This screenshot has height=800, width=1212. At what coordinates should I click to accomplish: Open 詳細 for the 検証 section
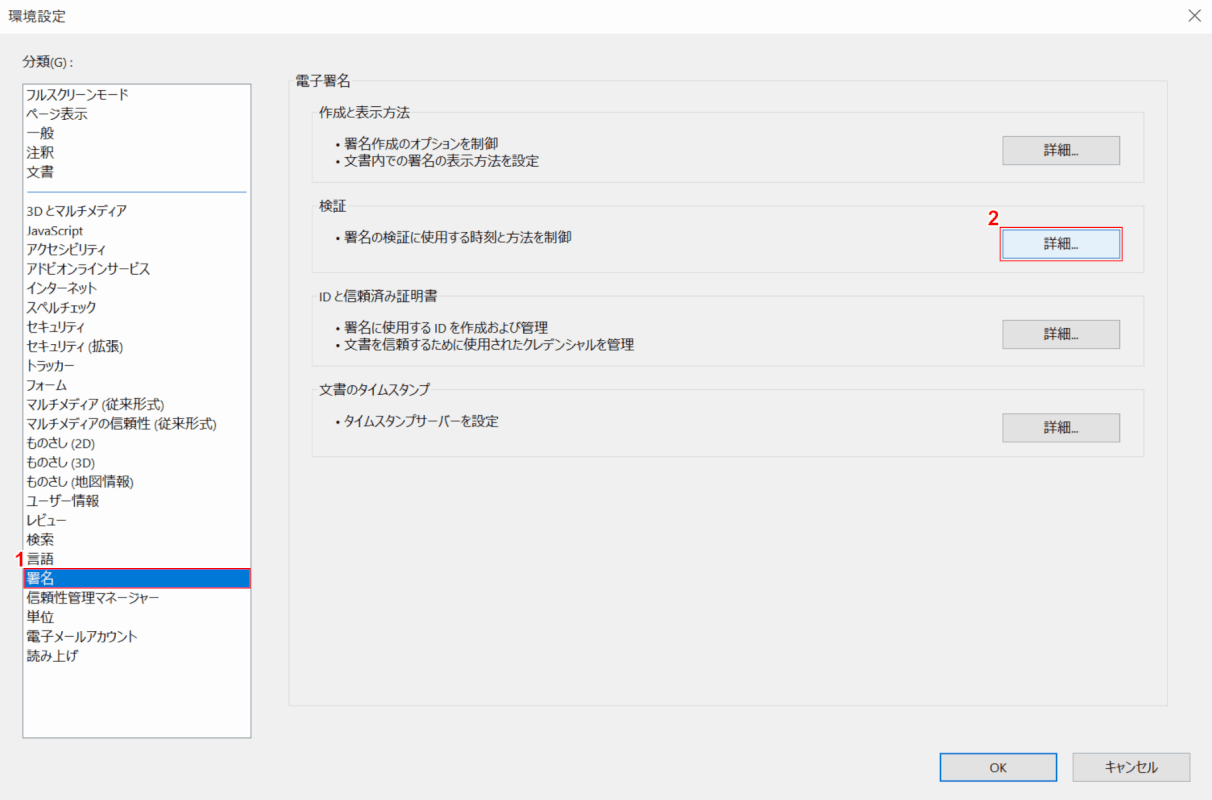coord(1060,243)
